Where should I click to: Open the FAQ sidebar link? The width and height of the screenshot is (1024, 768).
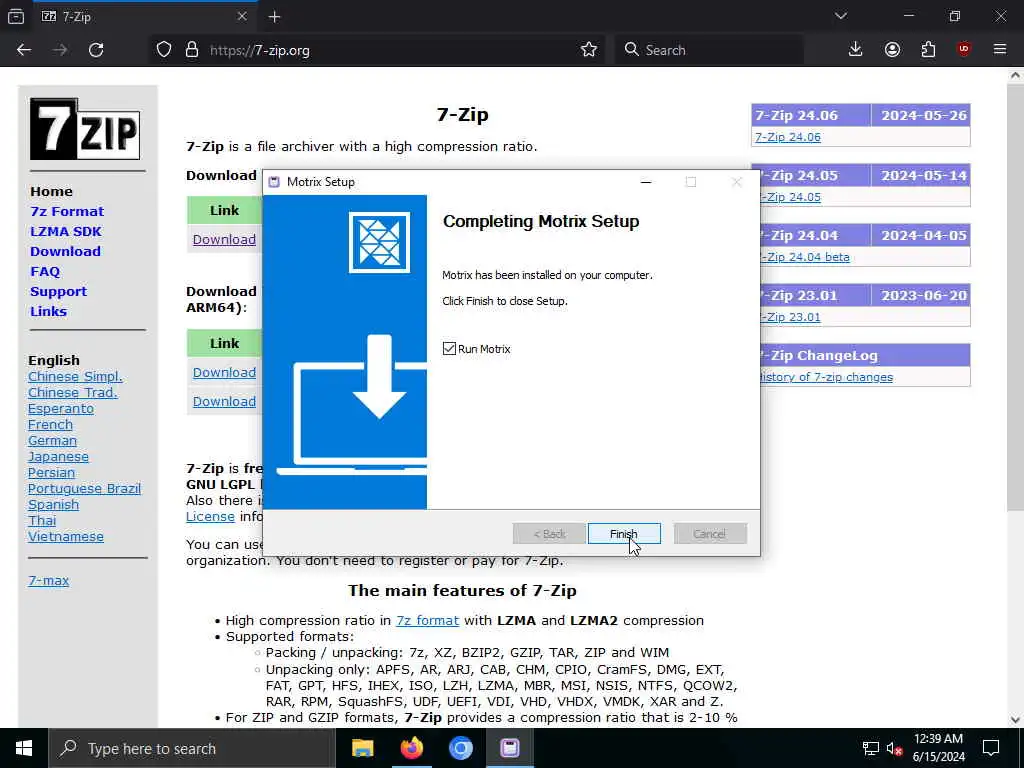click(45, 272)
